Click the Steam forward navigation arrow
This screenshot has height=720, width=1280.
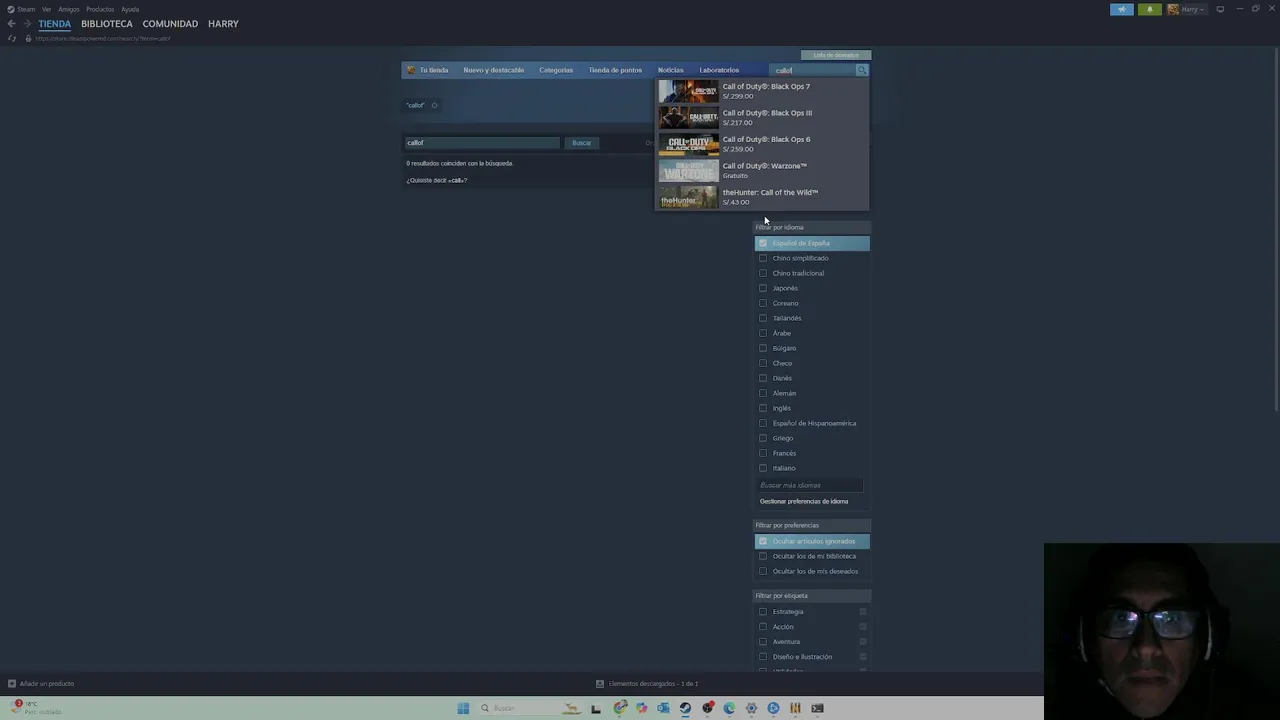(27, 24)
